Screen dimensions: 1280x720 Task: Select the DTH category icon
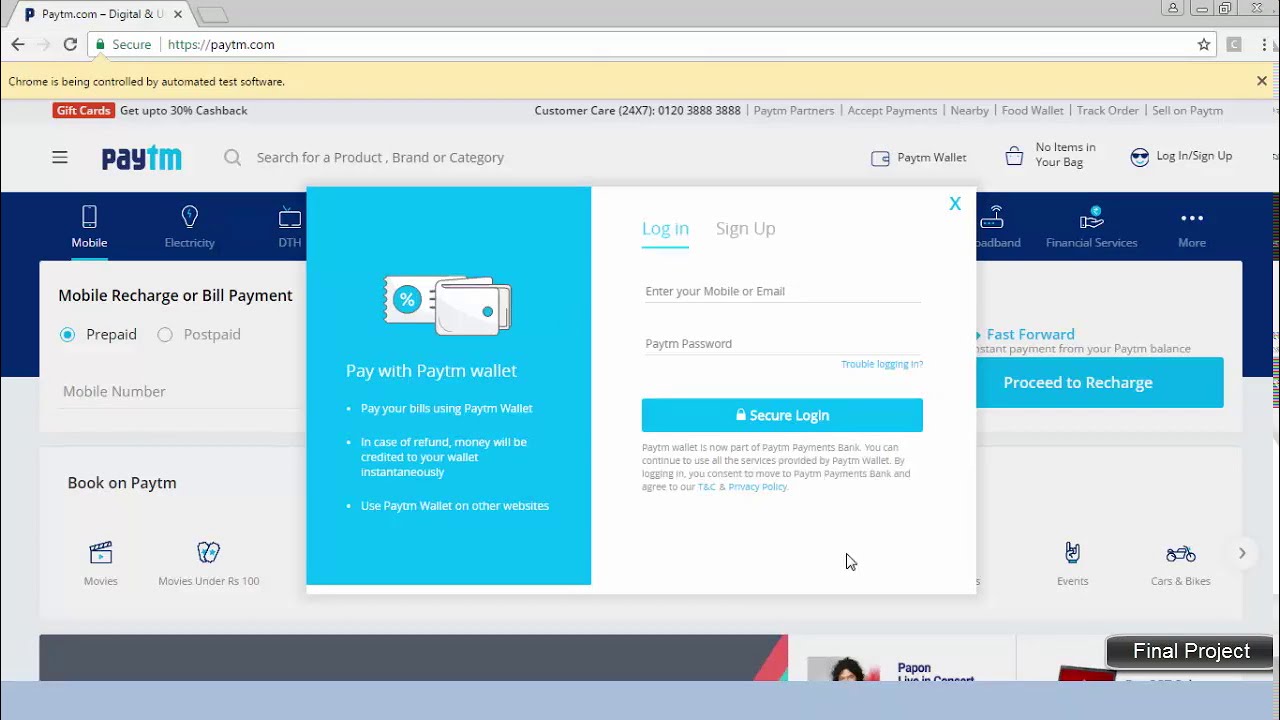pyautogui.click(x=290, y=217)
